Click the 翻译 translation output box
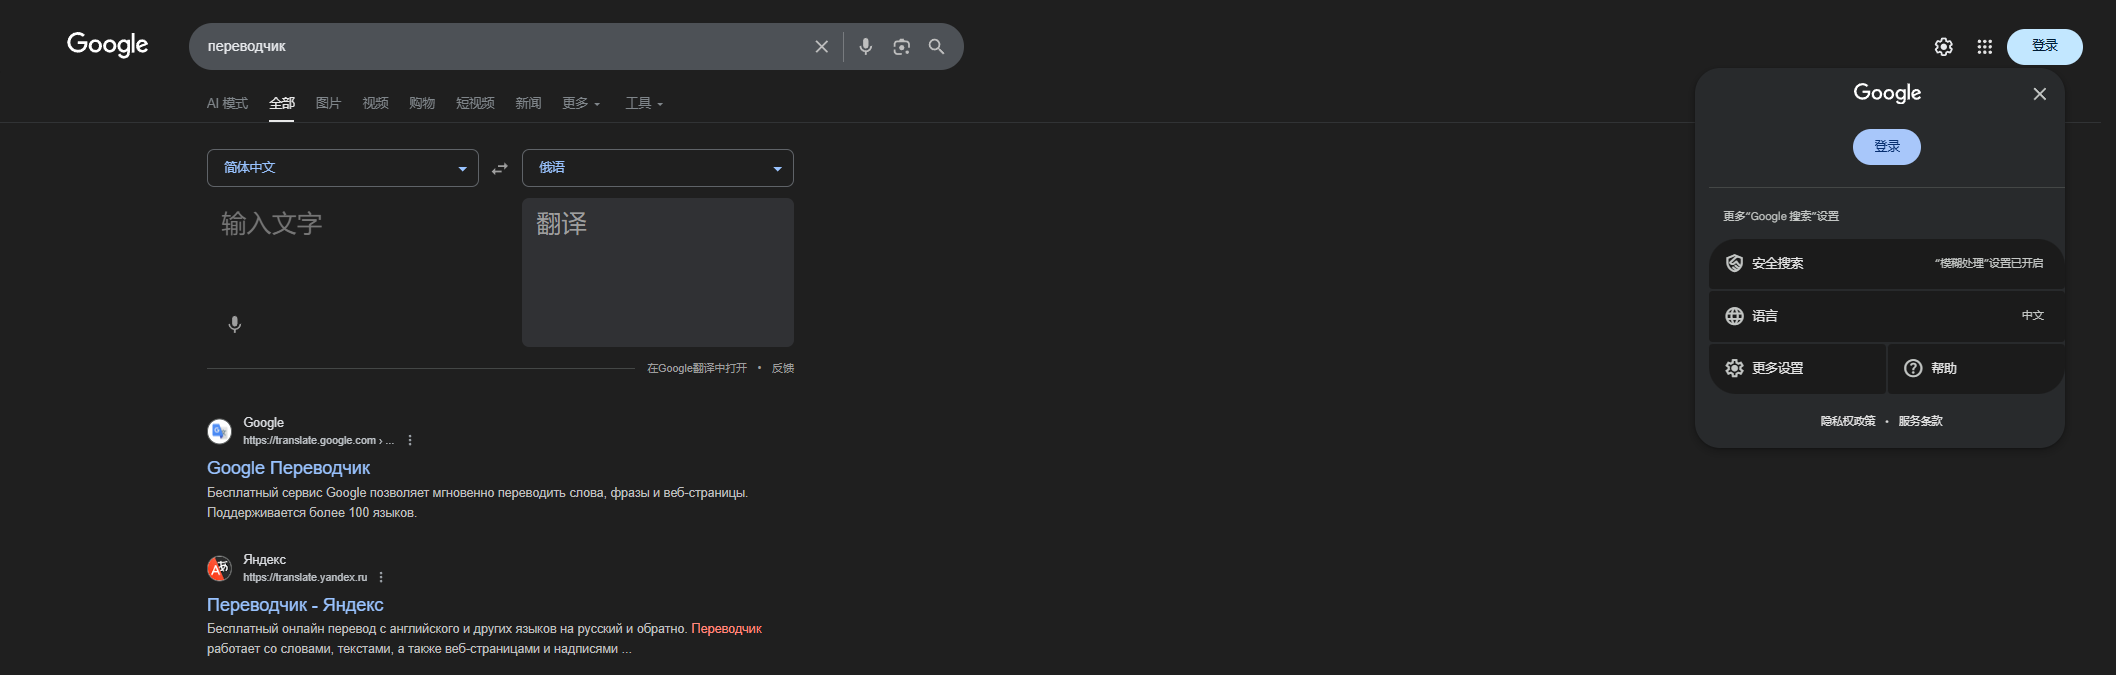 click(658, 272)
